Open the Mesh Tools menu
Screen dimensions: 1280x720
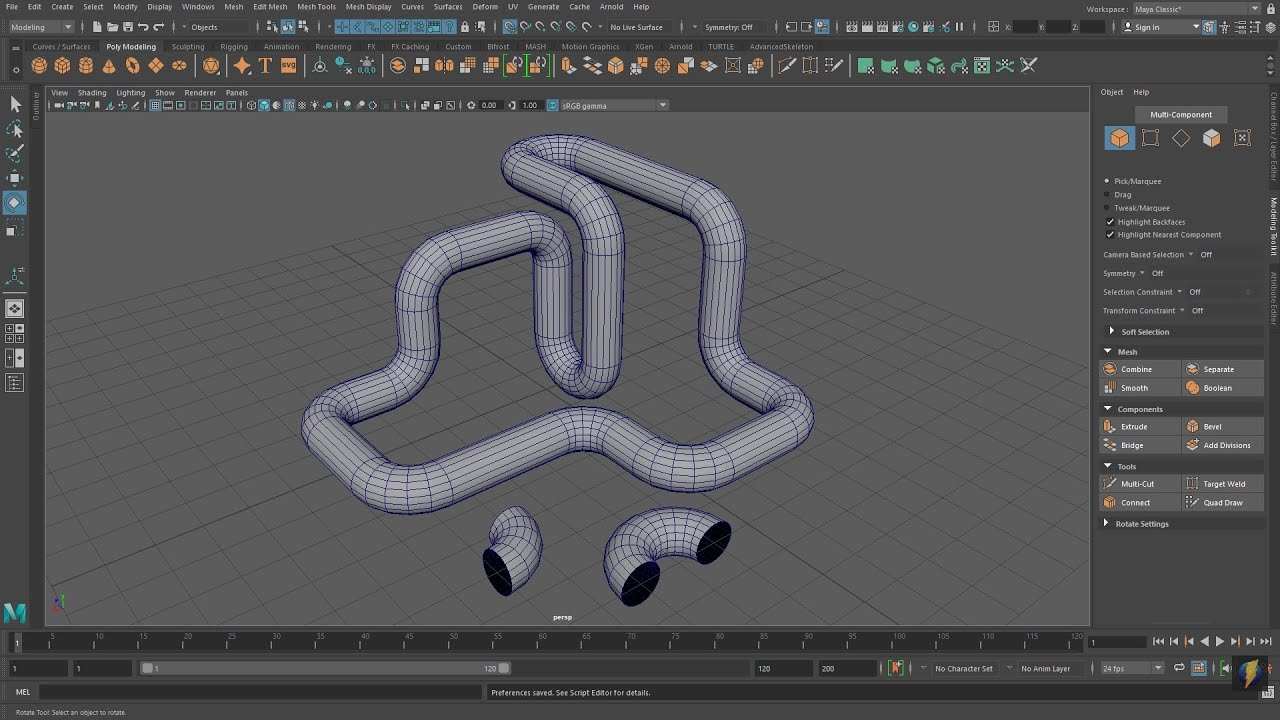click(x=316, y=7)
